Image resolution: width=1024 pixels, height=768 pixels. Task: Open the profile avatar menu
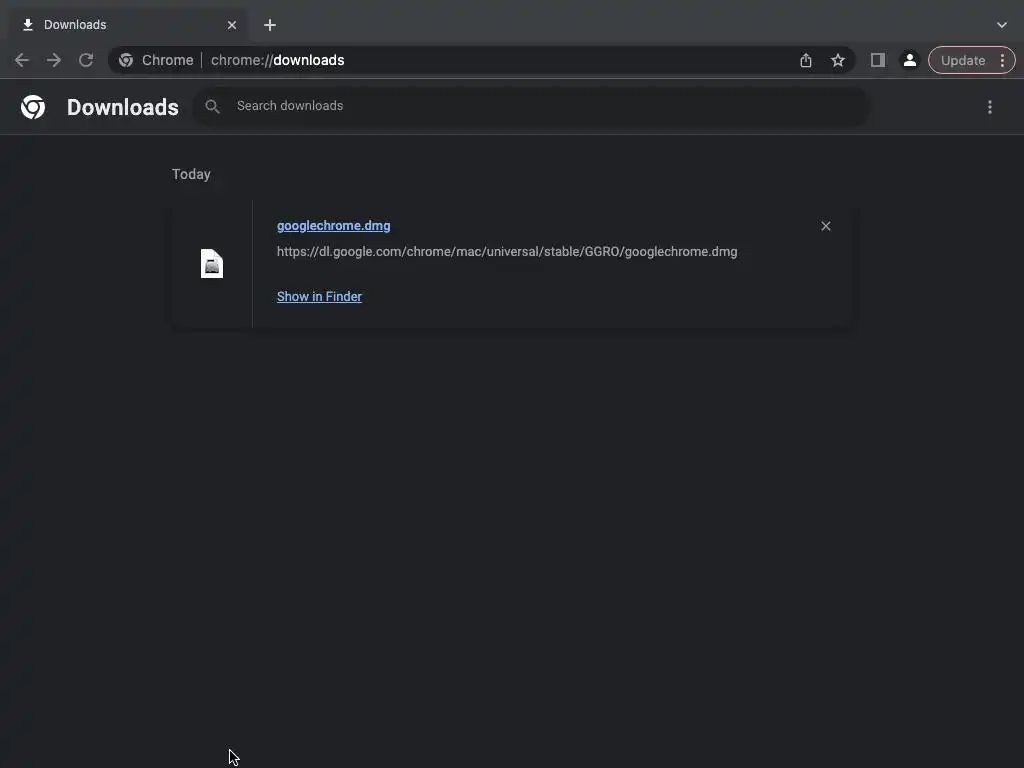(910, 60)
